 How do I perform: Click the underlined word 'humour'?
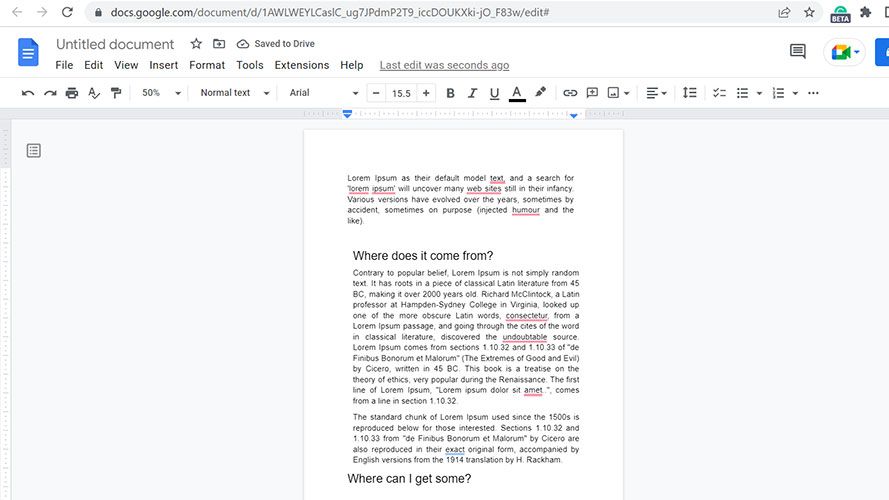tap(526, 210)
